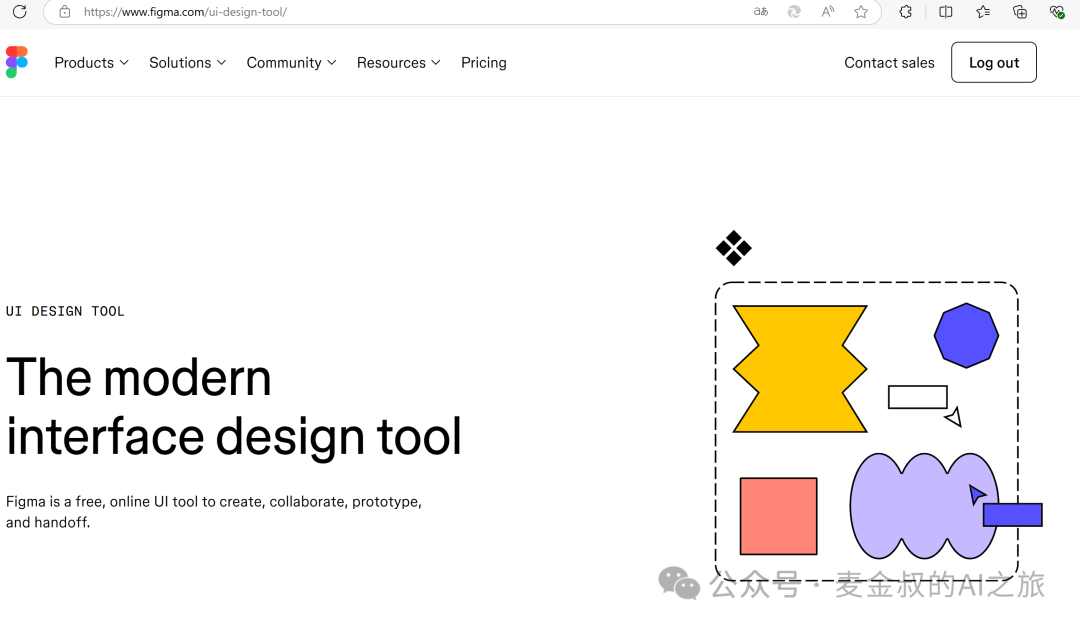
Task: Click the Log out button
Action: (994, 63)
